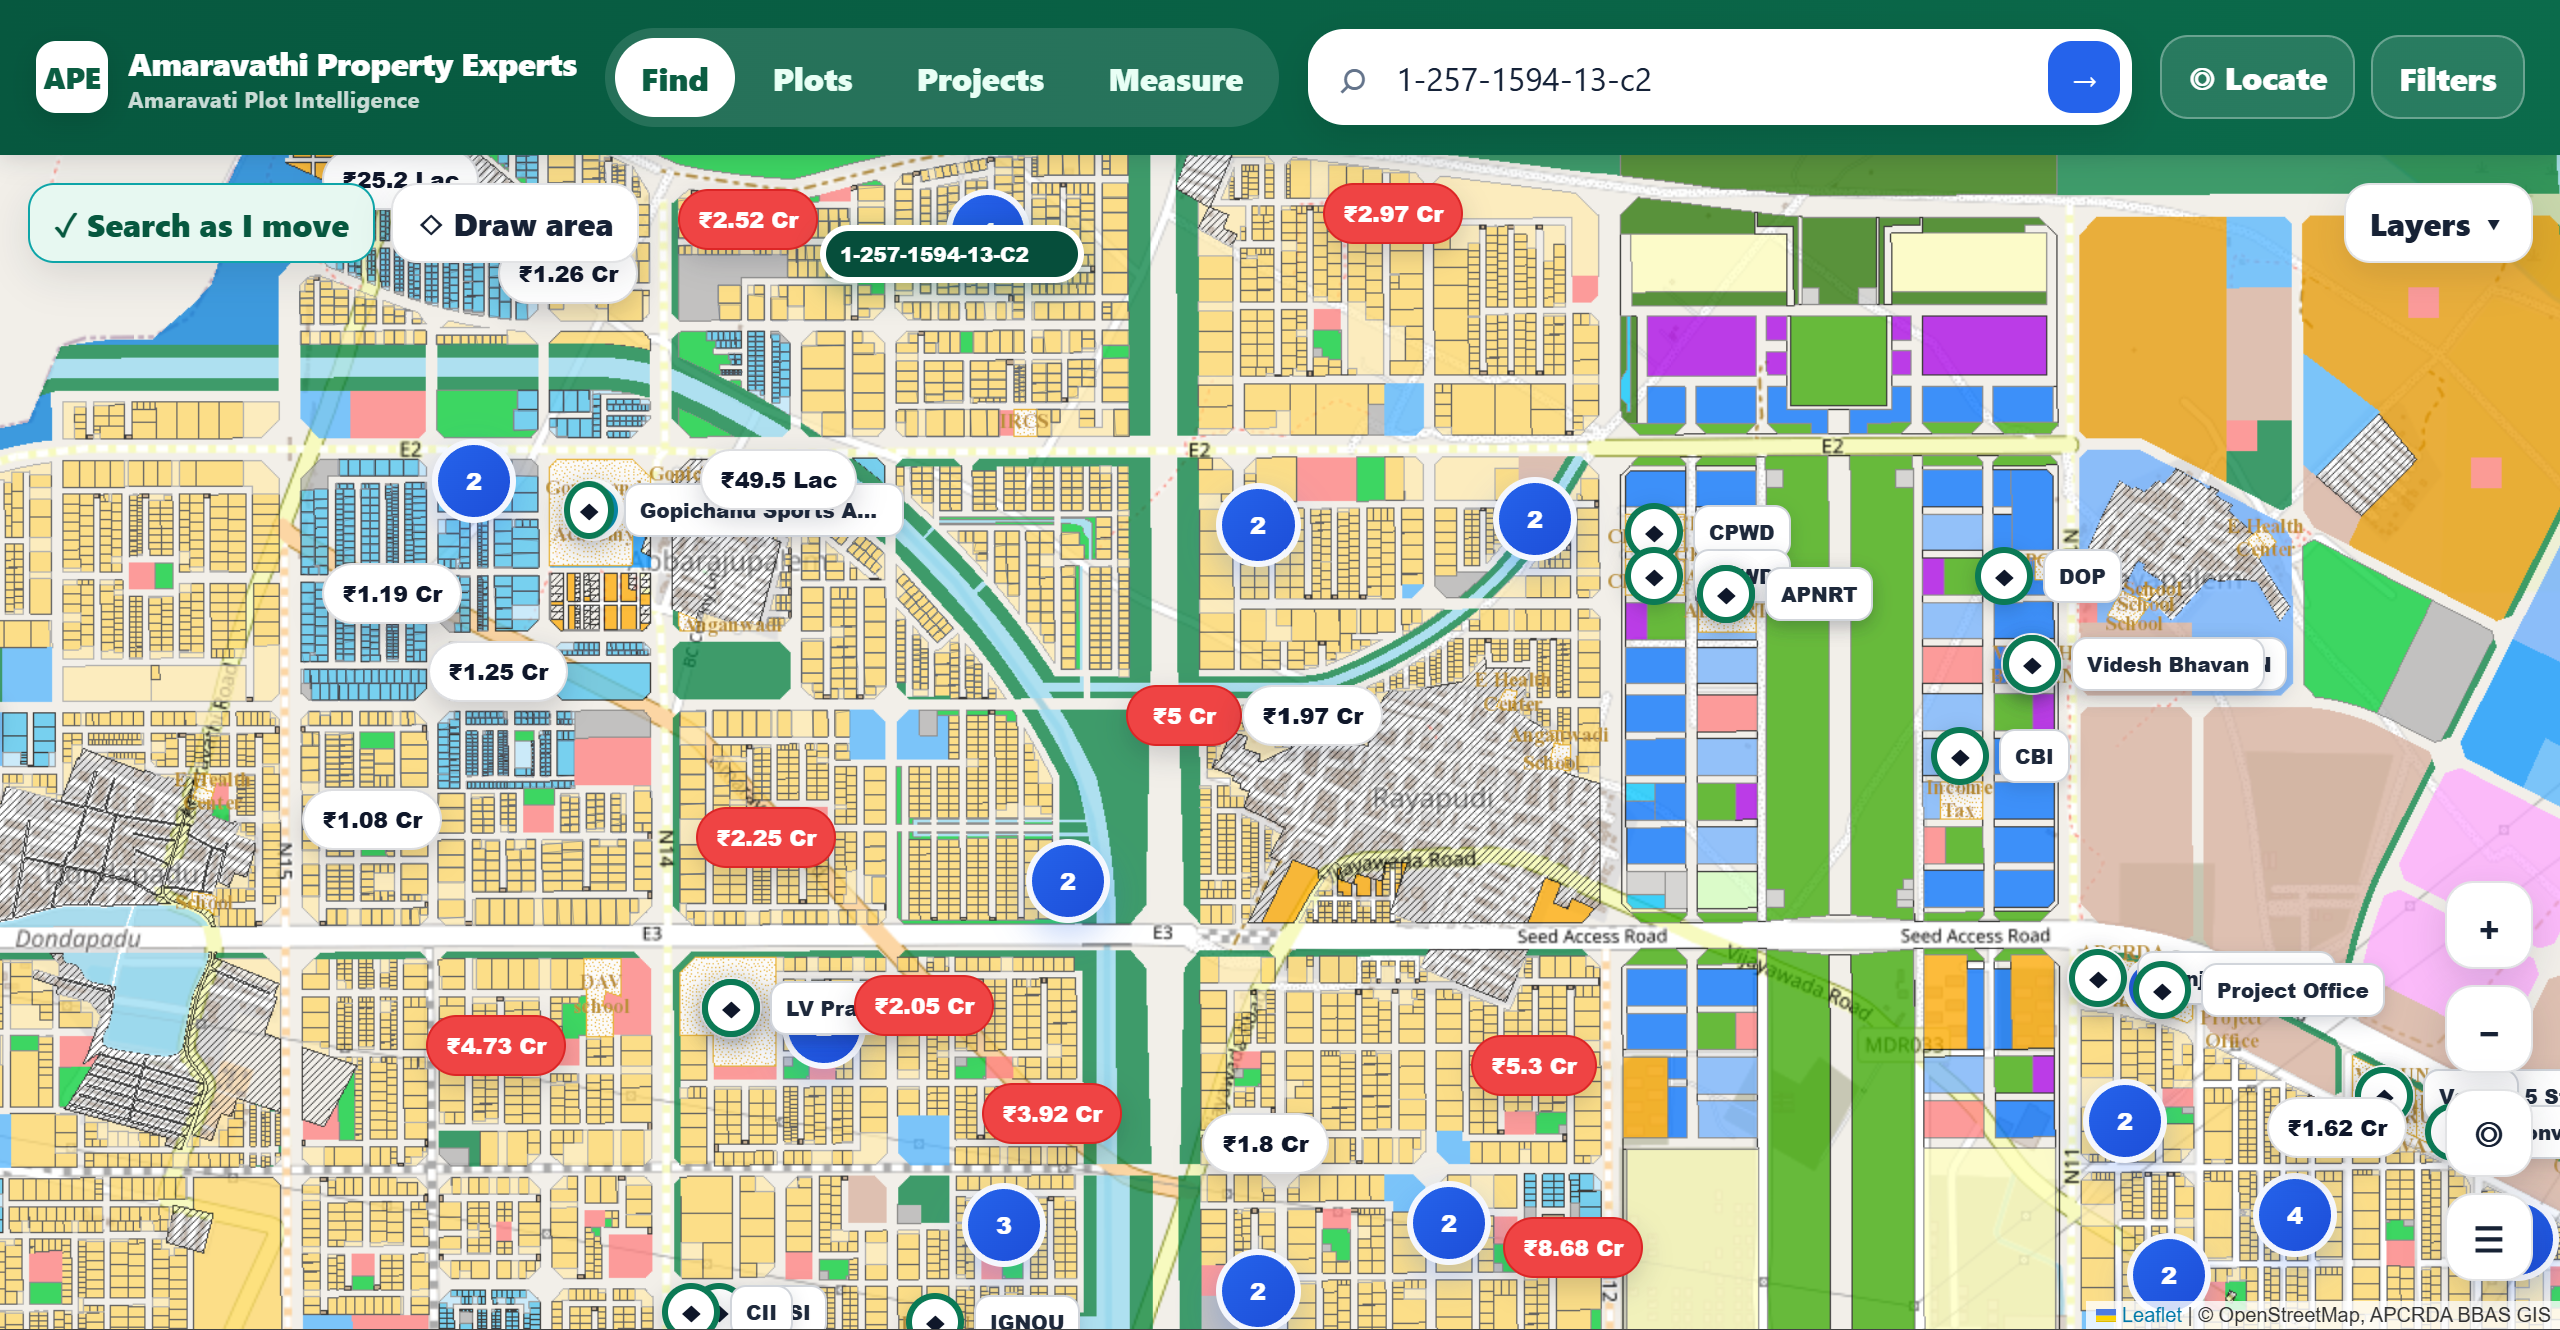Viewport: 2560px width, 1330px height.
Task: Select the DOP landmark marker icon
Action: [x=2003, y=577]
